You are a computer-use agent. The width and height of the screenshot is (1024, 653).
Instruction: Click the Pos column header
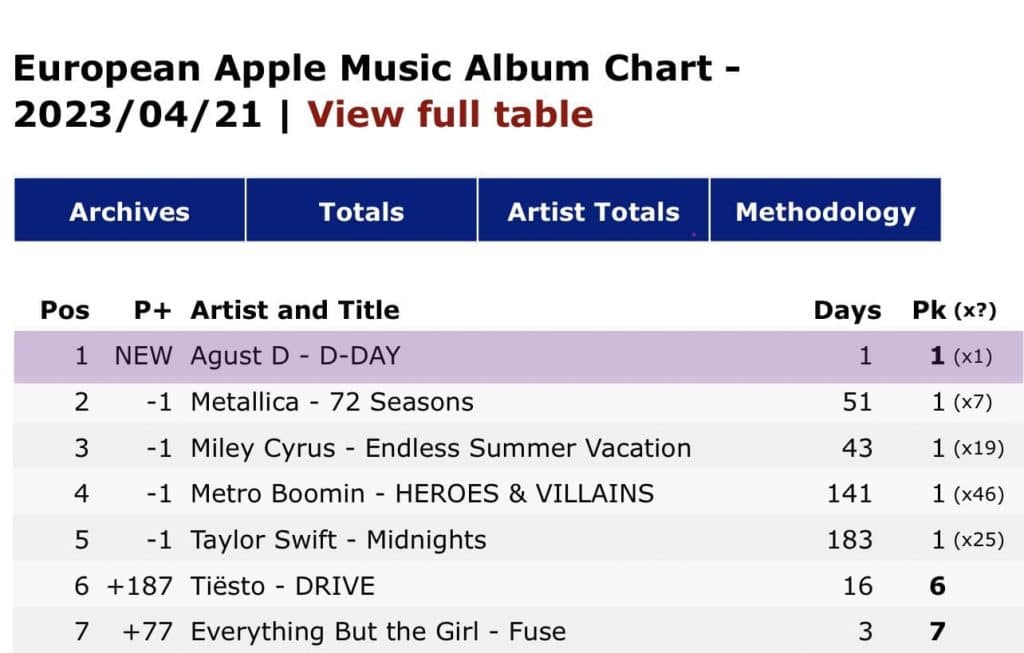click(x=65, y=310)
